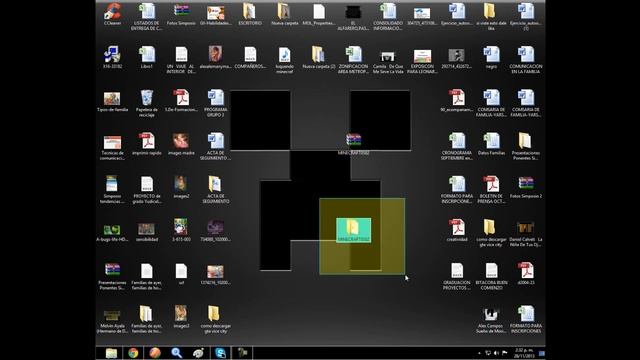This screenshot has height=360, width=640.
Task: Open Simposio tendencias file icon
Action: [x=112, y=189]
